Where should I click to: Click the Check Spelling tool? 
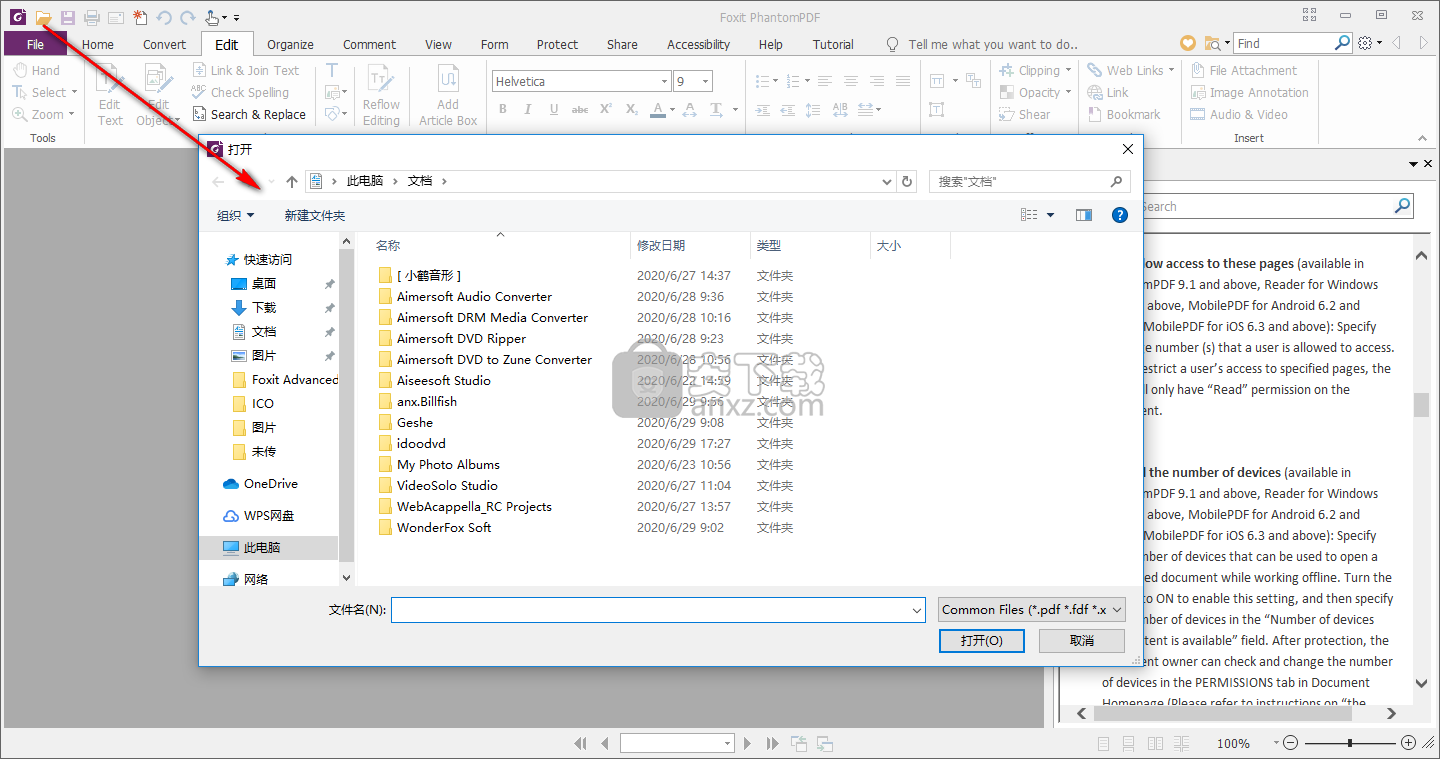click(240, 92)
